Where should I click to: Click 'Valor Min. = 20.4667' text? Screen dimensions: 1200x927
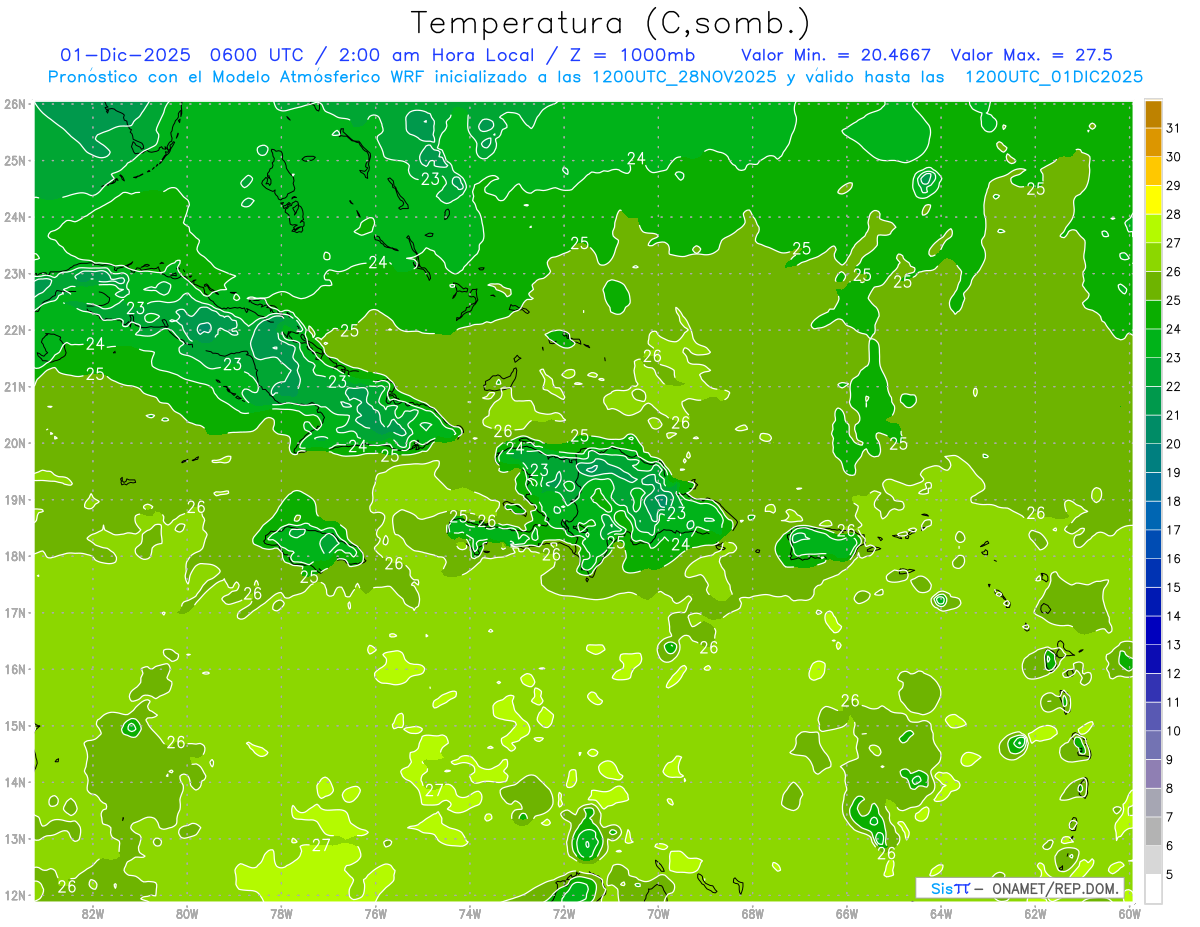point(835,55)
